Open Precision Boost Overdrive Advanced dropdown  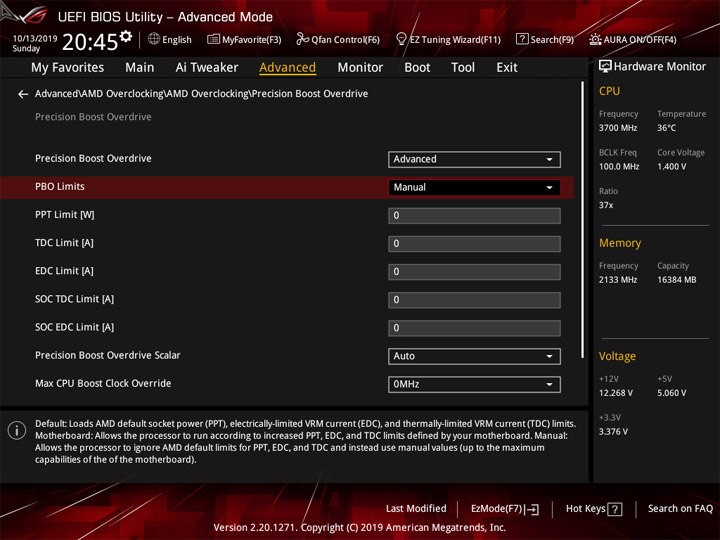point(474,159)
